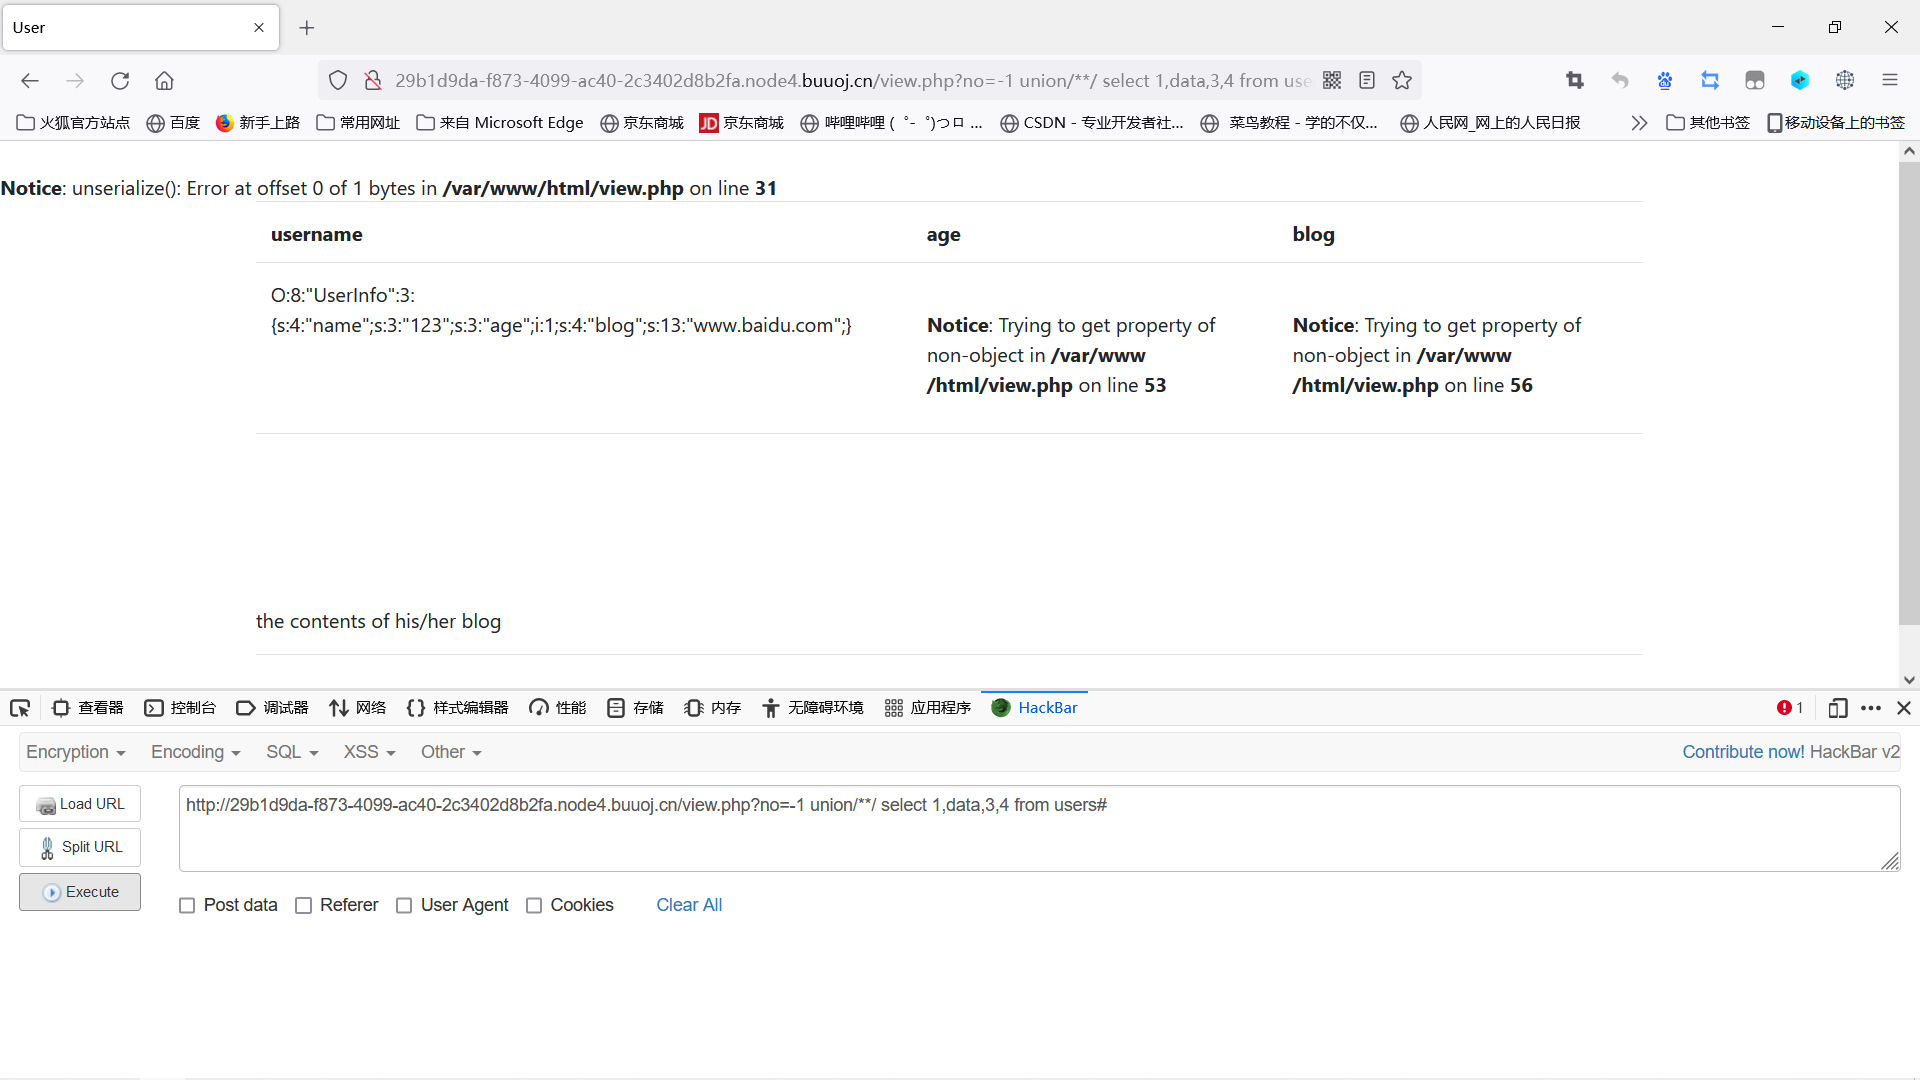Open the reader view icon

pos(1367,81)
